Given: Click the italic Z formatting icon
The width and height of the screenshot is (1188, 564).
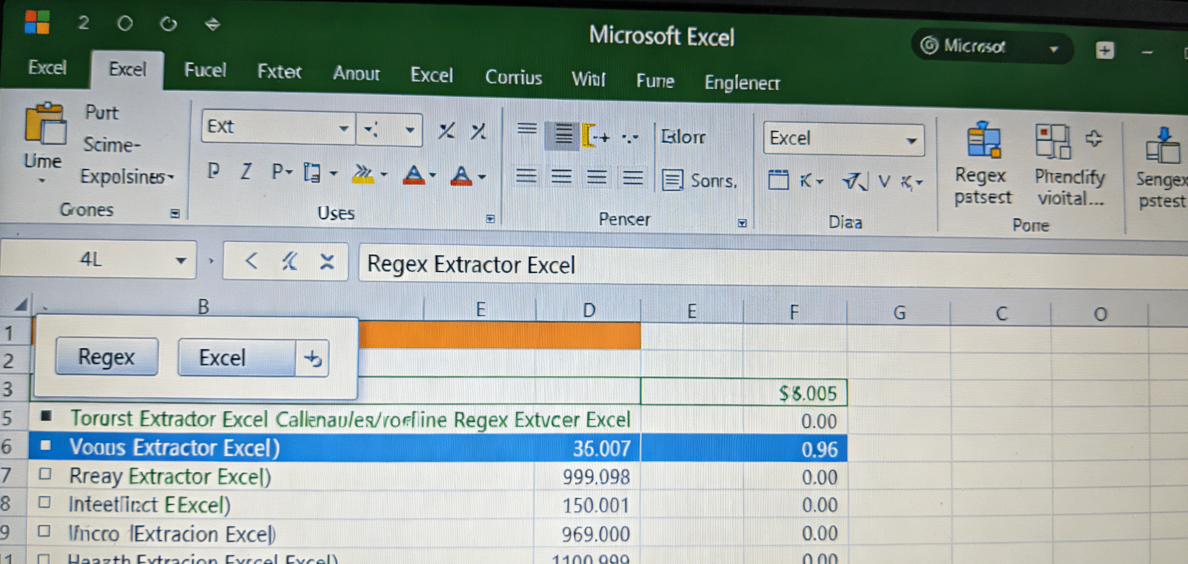Looking at the screenshot, I should click(245, 173).
